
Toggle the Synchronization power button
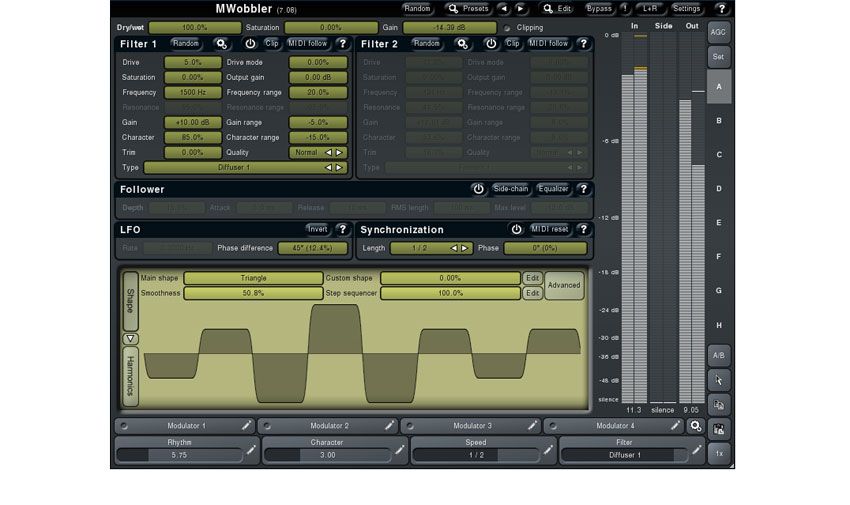pos(516,229)
